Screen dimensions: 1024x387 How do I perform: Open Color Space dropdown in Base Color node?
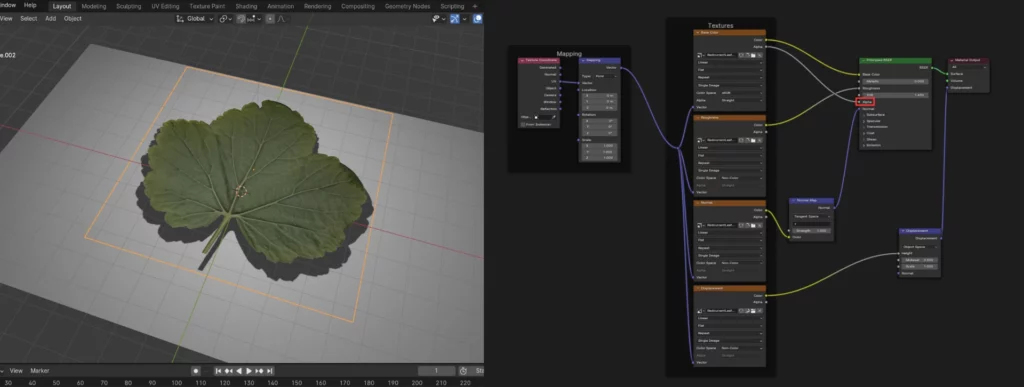click(742, 93)
